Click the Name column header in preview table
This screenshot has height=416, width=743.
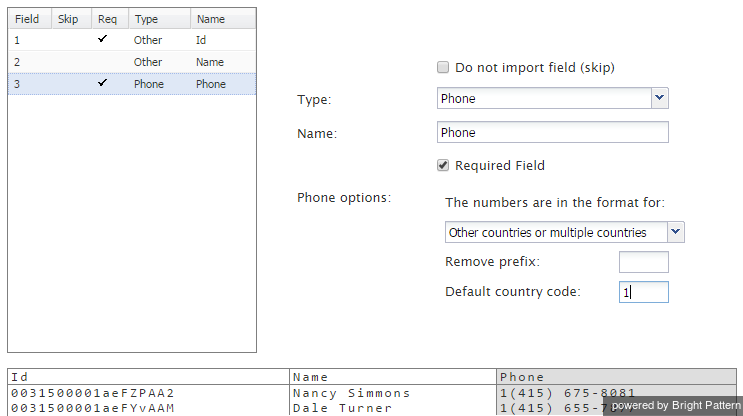pos(393,377)
